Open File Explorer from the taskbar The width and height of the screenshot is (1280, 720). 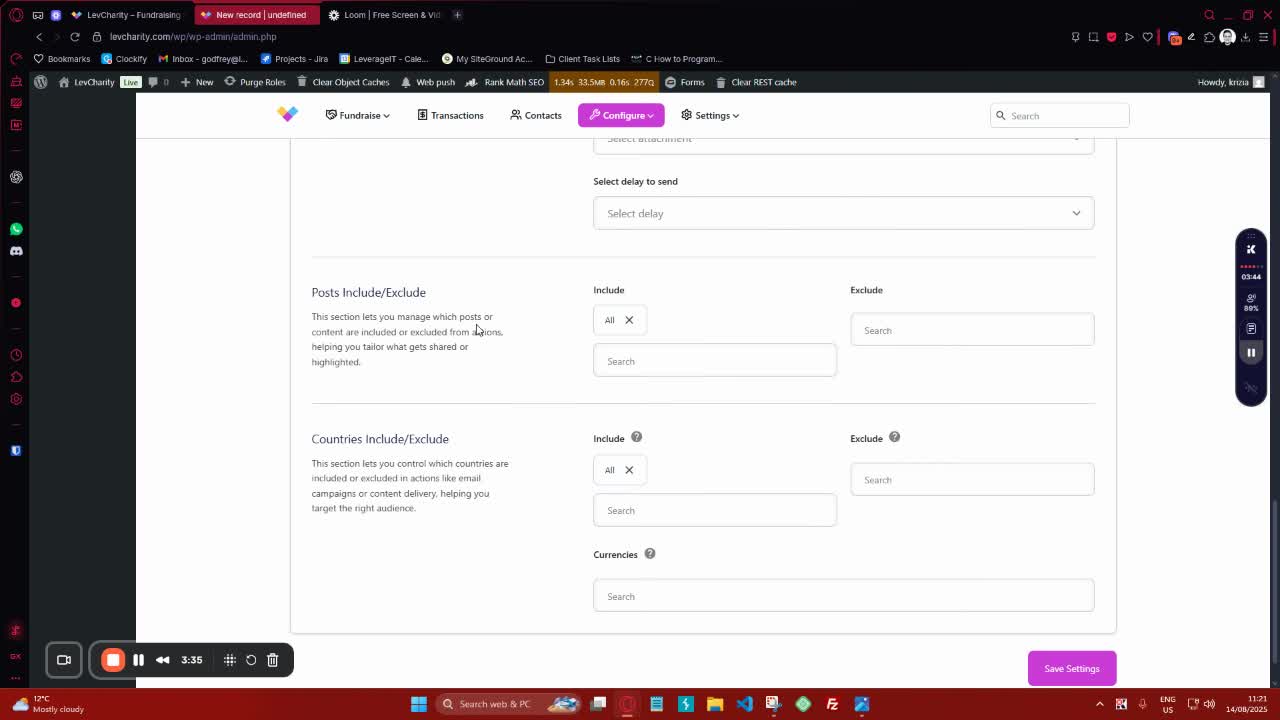714,704
